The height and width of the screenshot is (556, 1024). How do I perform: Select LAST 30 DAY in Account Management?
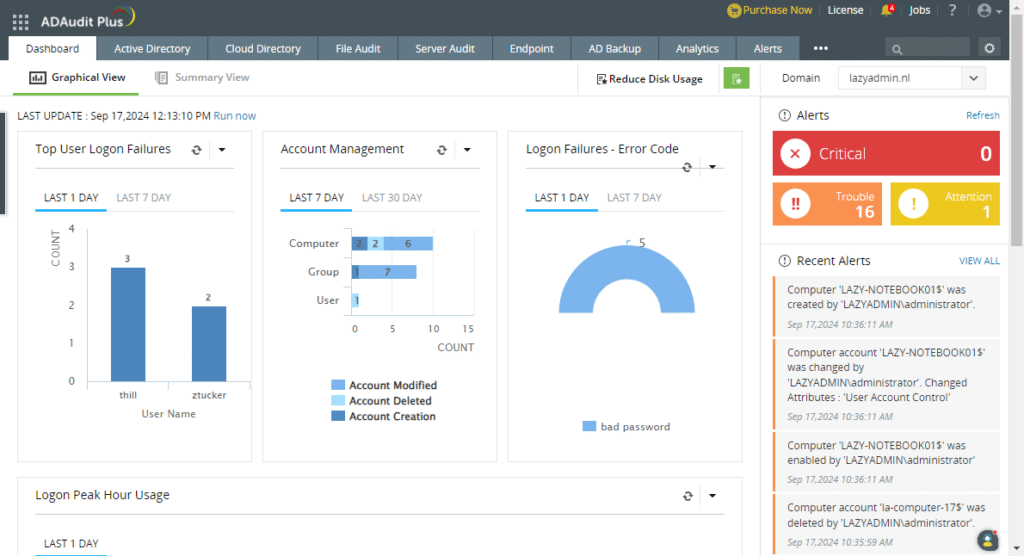pyautogui.click(x=392, y=197)
